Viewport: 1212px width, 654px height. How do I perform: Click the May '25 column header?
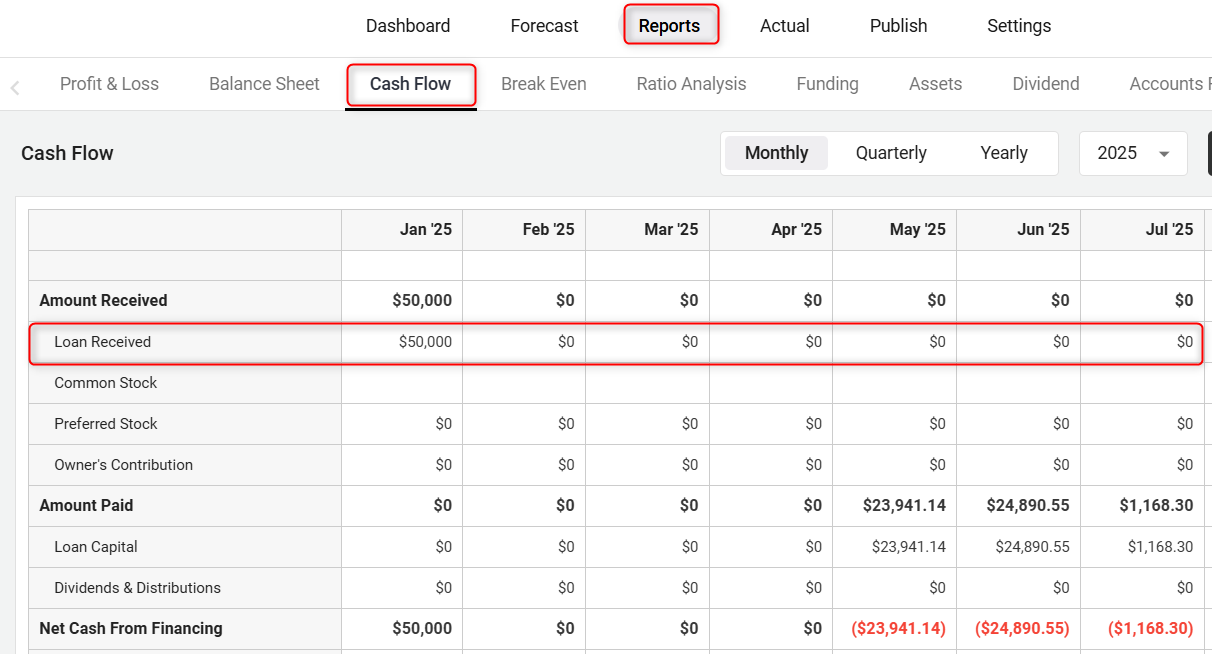click(x=895, y=230)
